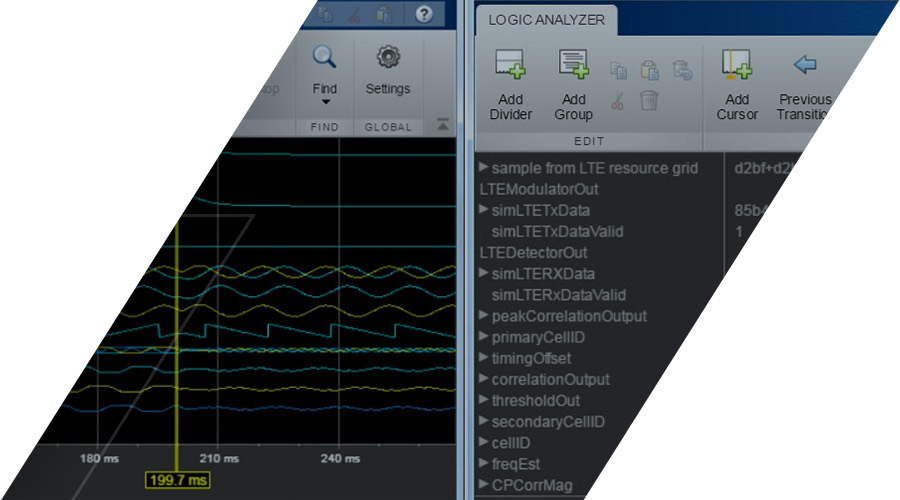Collapse the toolstrip with the arrow icon
Image resolution: width=900 pixels, height=500 pixels.
(x=443, y=123)
